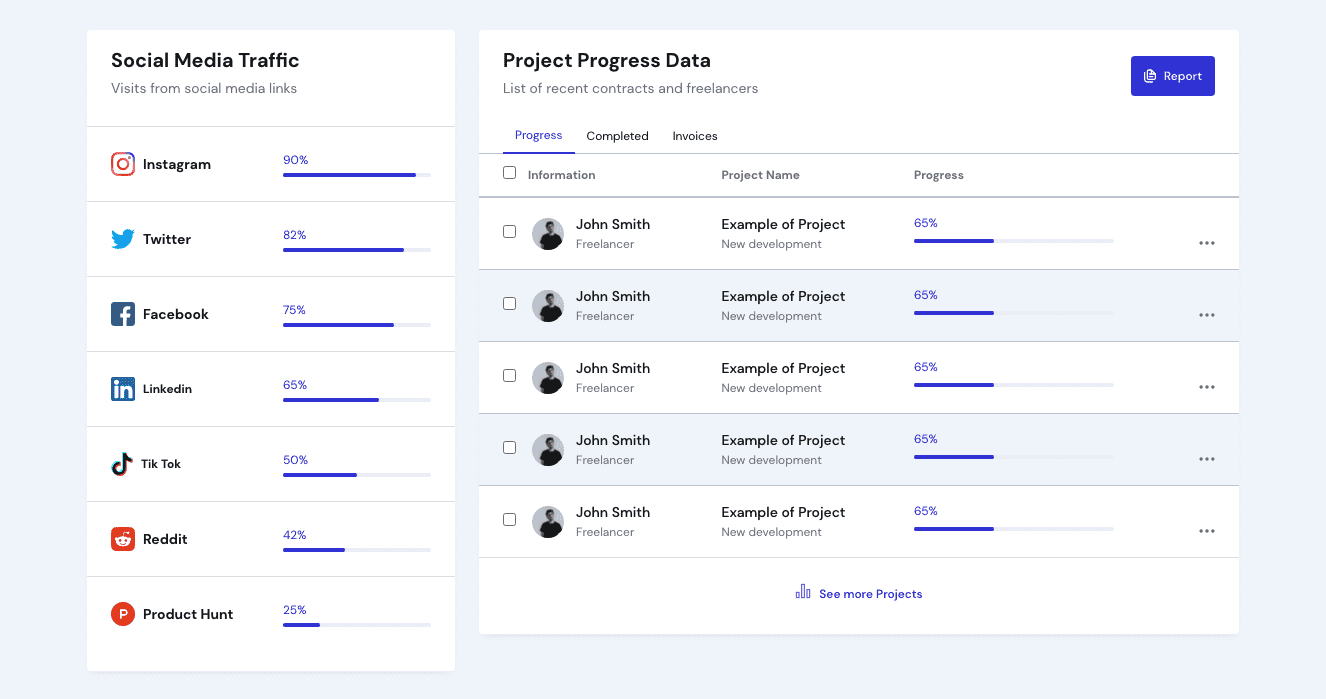
Task: Click the LinkedIn logo icon
Action: tap(123, 389)
